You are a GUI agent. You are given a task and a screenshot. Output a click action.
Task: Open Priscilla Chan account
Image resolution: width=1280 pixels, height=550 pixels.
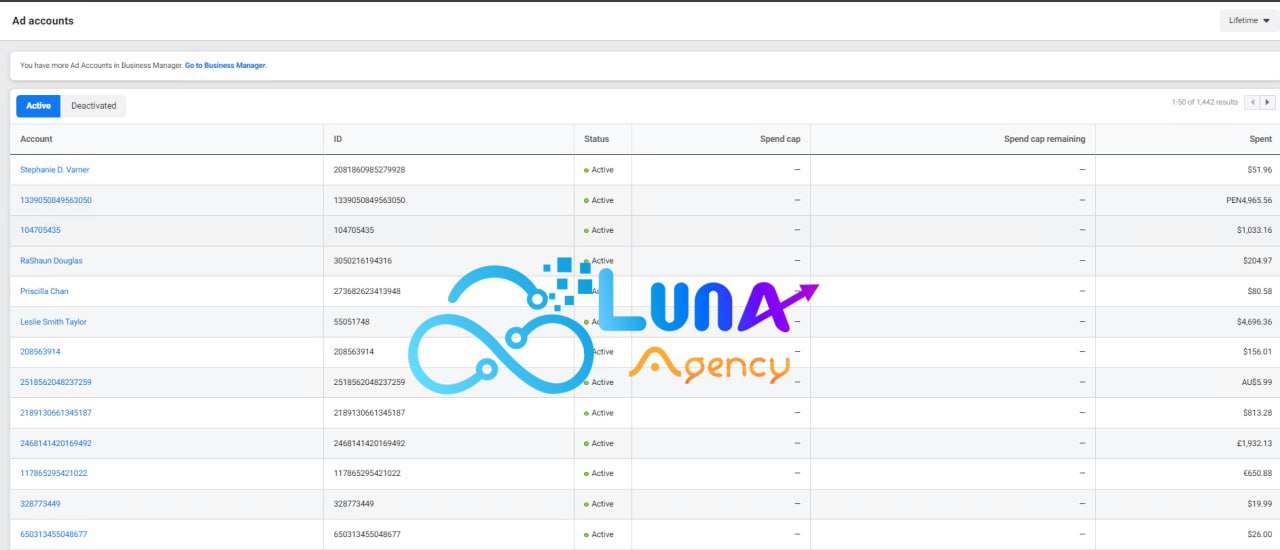point(44,291)
